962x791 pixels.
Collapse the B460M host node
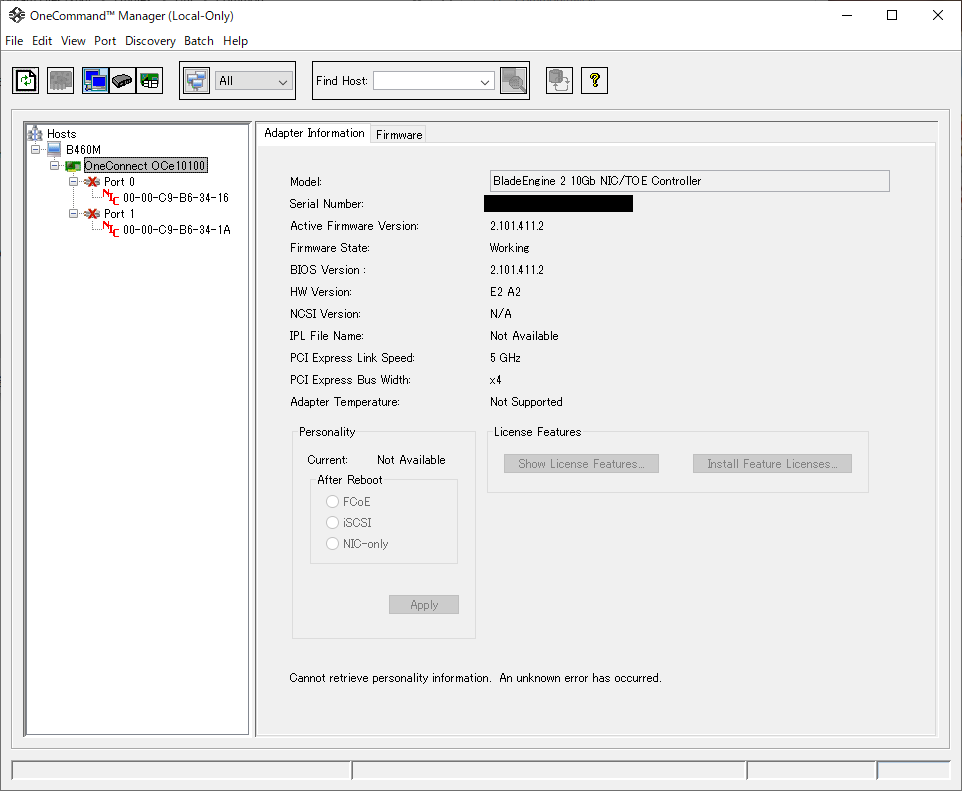coord(36,150)
